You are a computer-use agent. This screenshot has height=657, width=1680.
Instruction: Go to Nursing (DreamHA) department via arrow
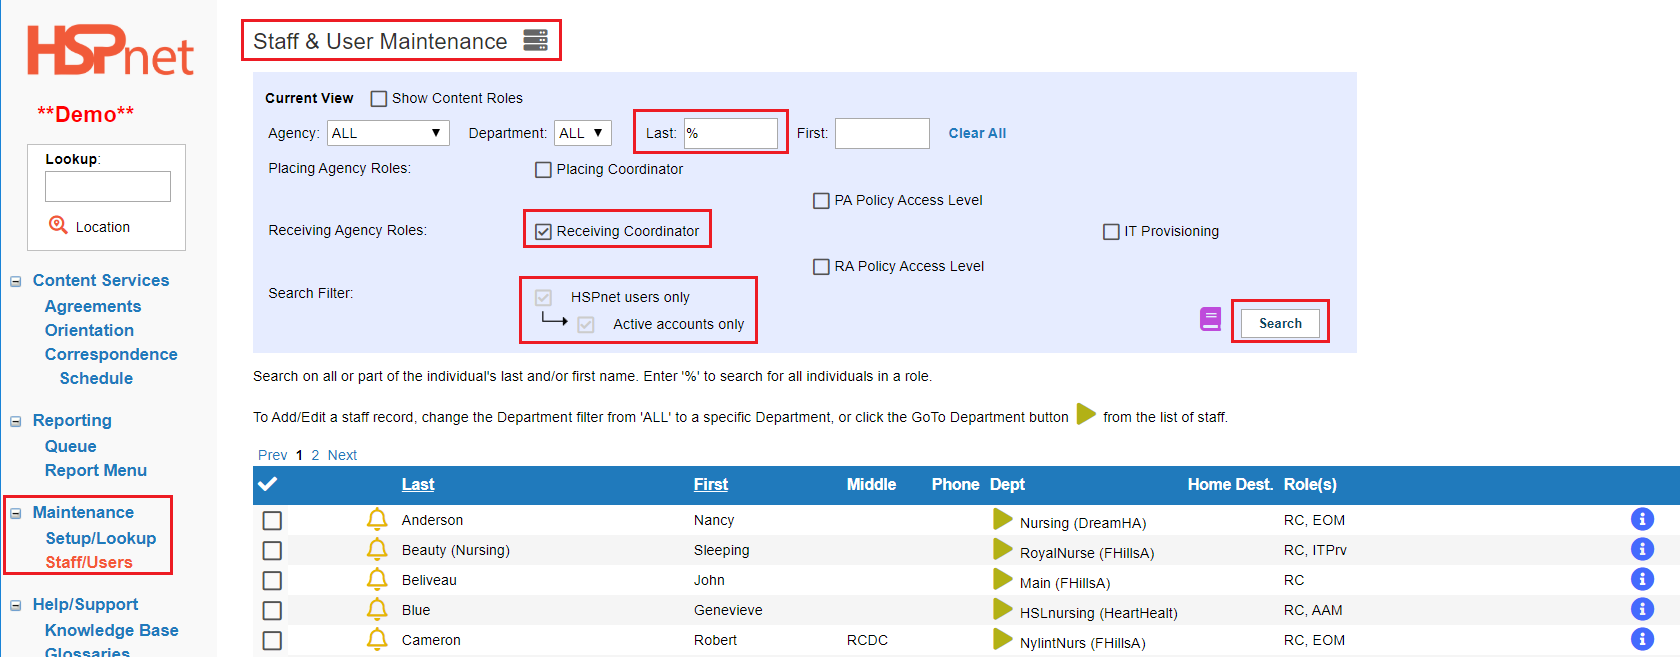(x=1003, y=519)
